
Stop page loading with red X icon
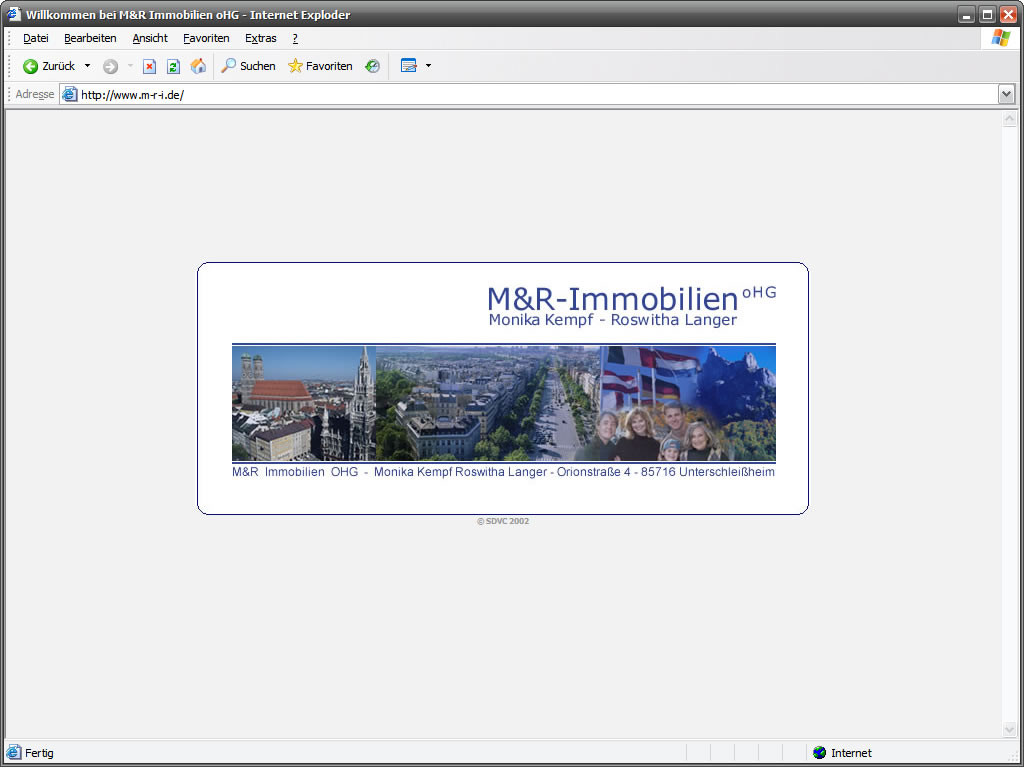pyautogui.click(x=149, y=66)
